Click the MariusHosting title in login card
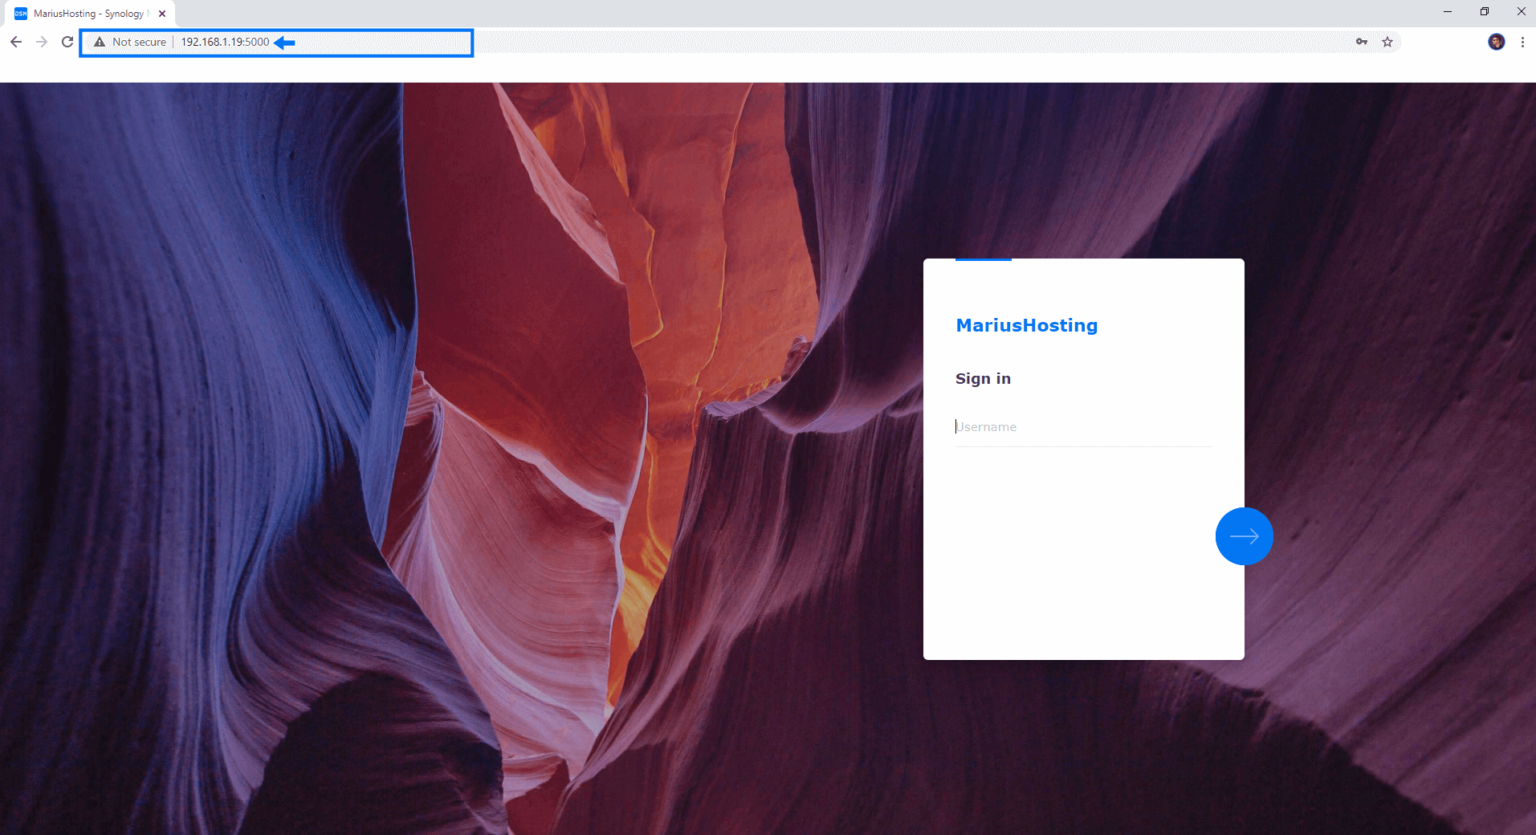Viewport: 1536px width, 835px height. [x=1026, y=325]
